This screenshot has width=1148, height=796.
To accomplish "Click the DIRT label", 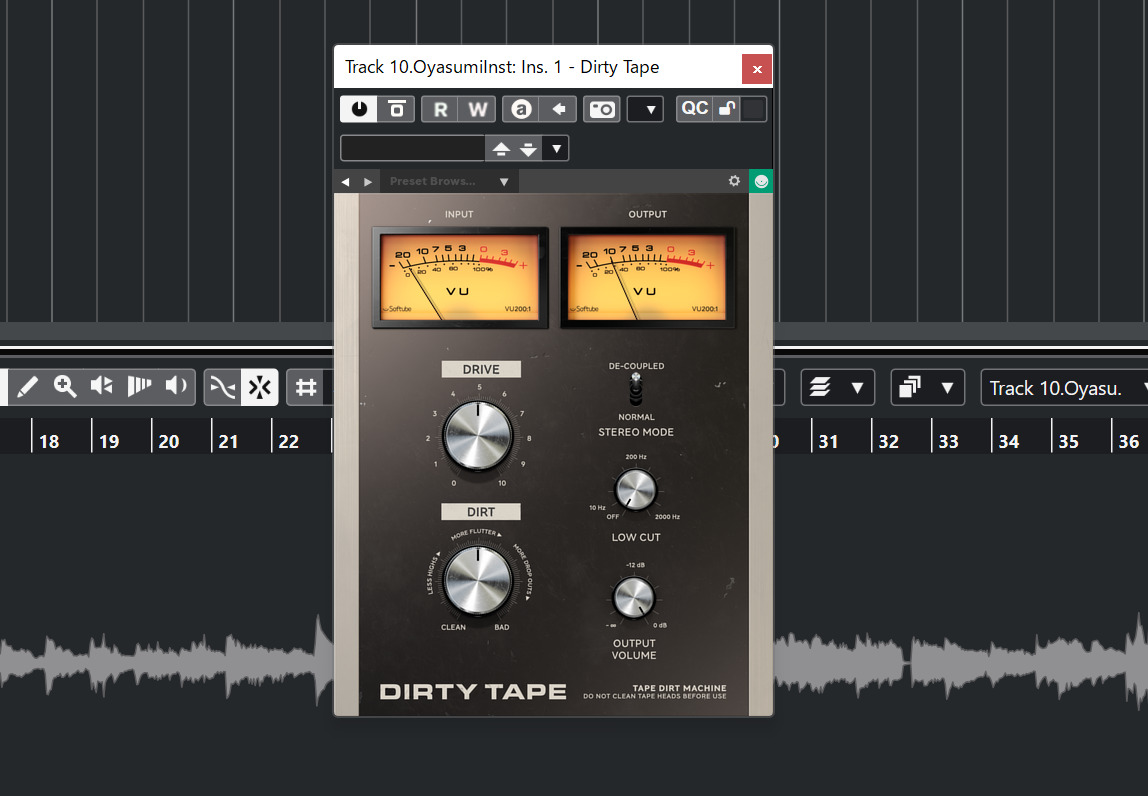I will coord(481,512).
